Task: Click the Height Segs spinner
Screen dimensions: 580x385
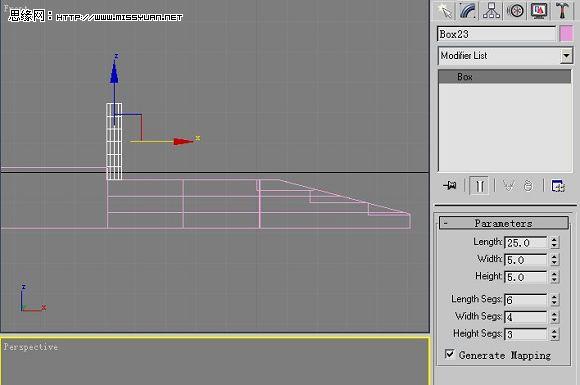Action: click(554, 334)
